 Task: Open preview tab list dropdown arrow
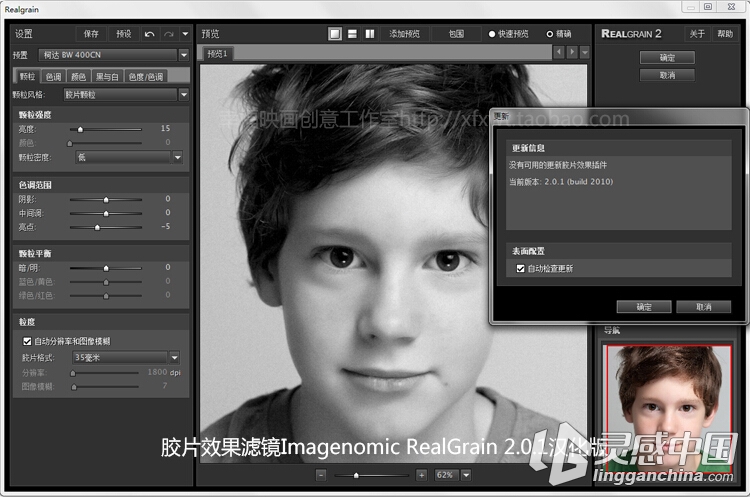click(x=585, y=52)
